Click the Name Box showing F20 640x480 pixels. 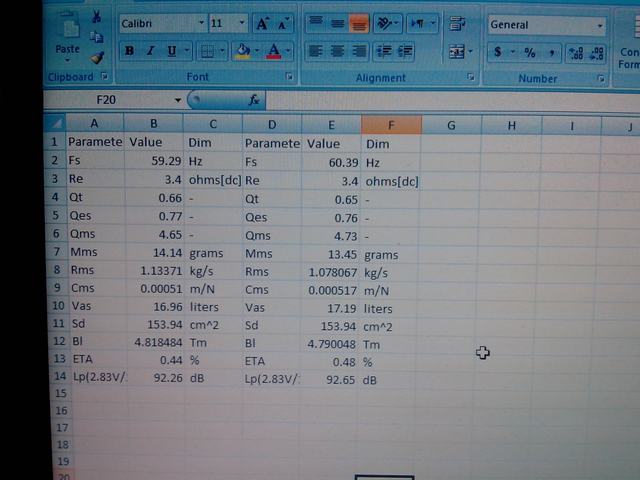(107, 100)
